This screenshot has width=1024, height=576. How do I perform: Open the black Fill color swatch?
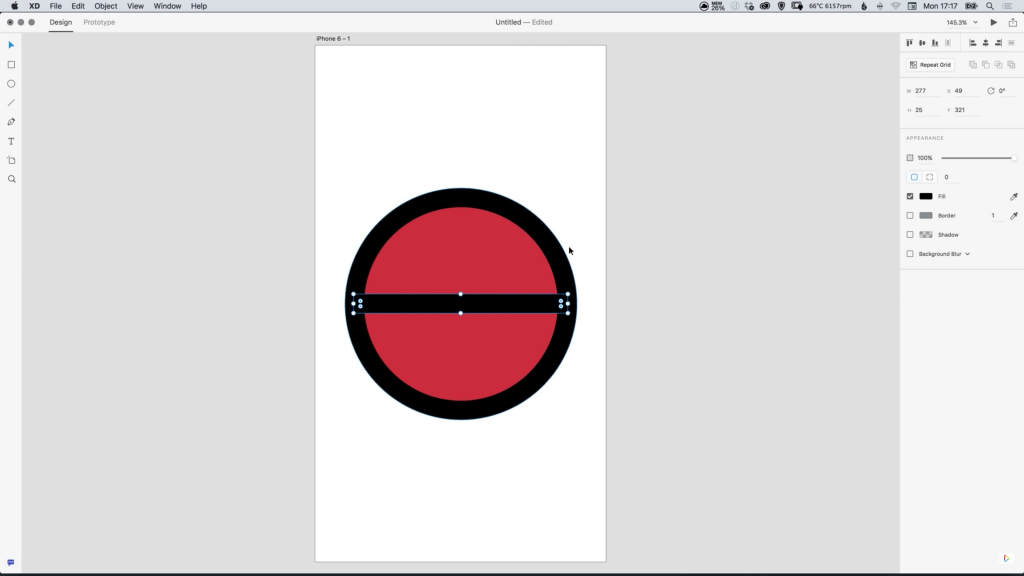[x=926, y=196]
